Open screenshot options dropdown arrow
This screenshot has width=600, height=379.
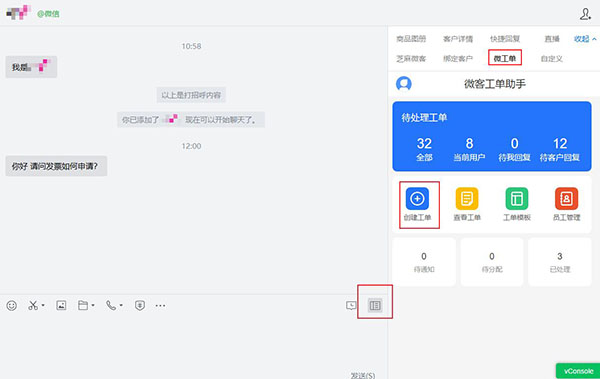point(43,305)
